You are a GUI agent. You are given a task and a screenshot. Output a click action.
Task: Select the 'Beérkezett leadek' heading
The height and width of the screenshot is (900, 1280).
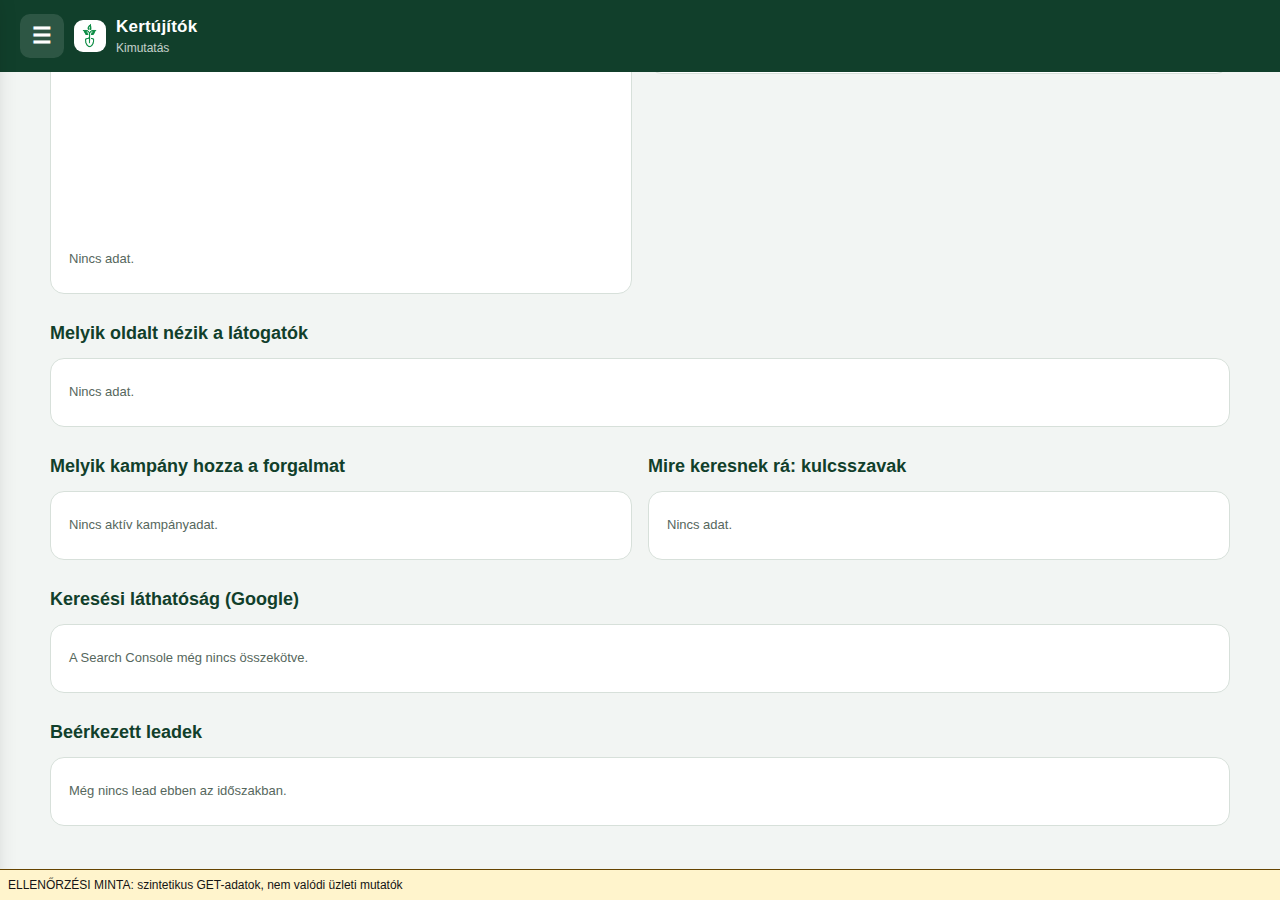coord(126,732)
